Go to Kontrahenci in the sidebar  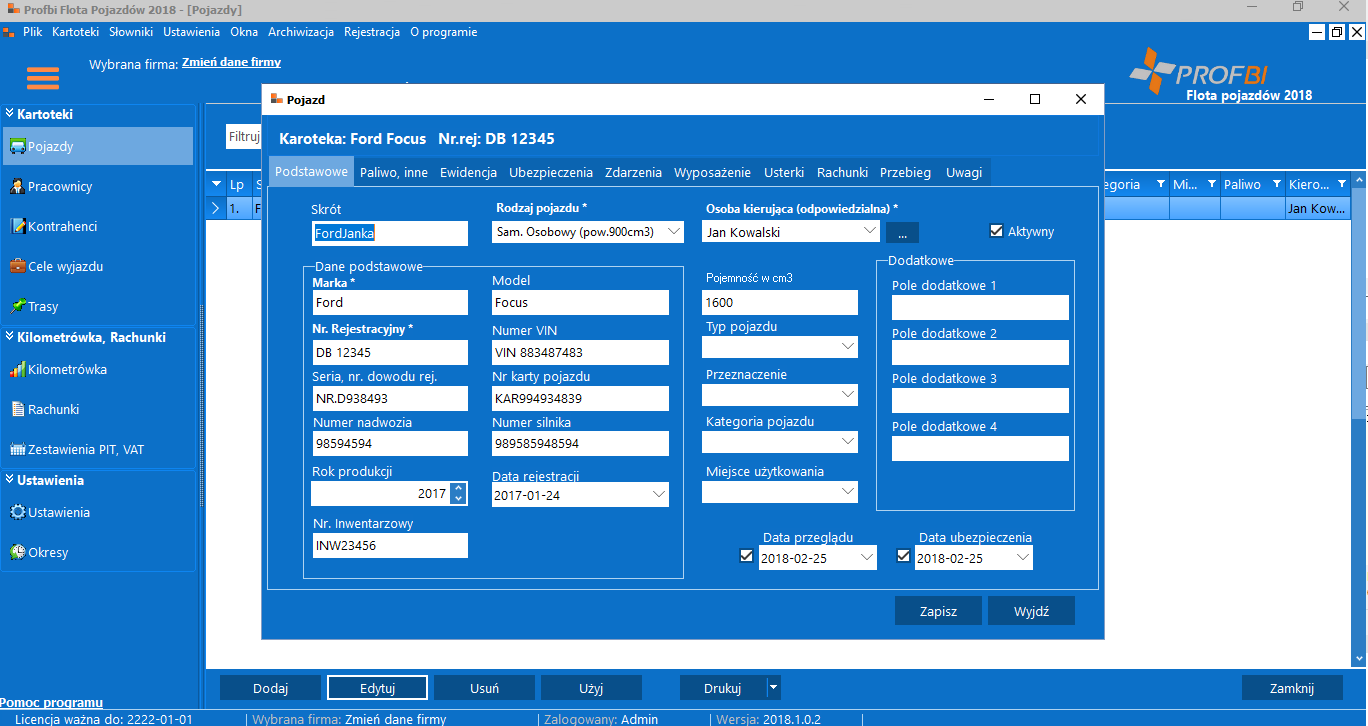tap(98, 226)
